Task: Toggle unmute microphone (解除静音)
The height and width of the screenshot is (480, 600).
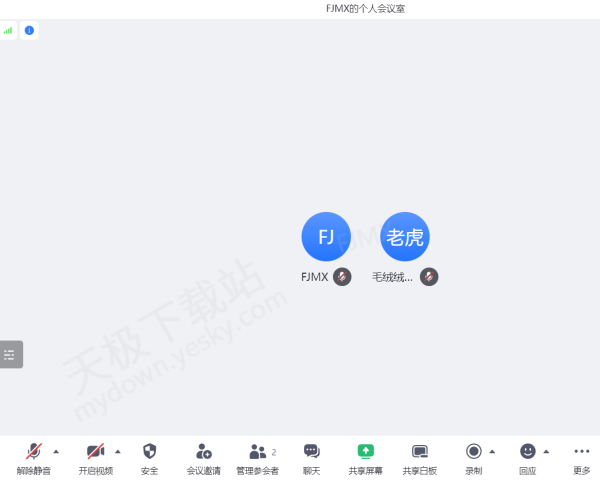Action: pos(34,451)
